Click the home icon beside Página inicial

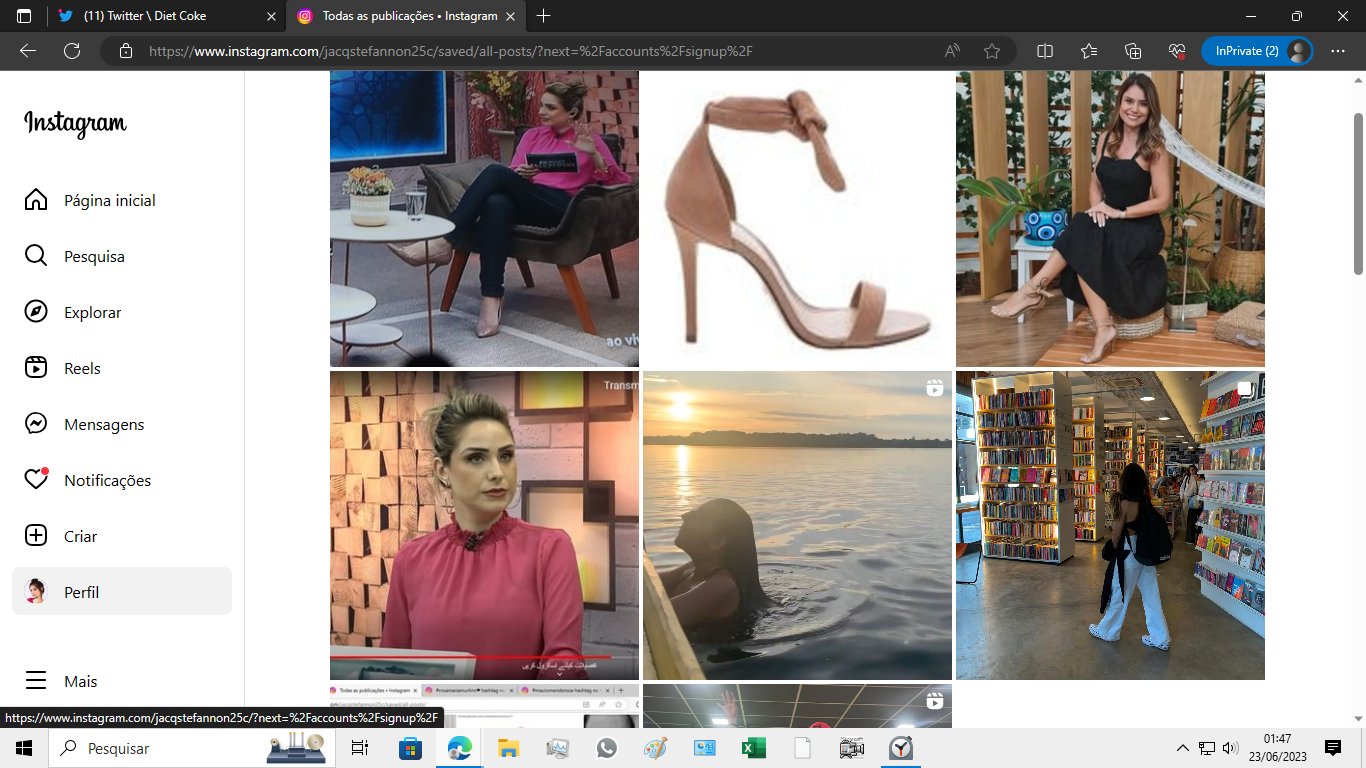click(x=36, y=200)
